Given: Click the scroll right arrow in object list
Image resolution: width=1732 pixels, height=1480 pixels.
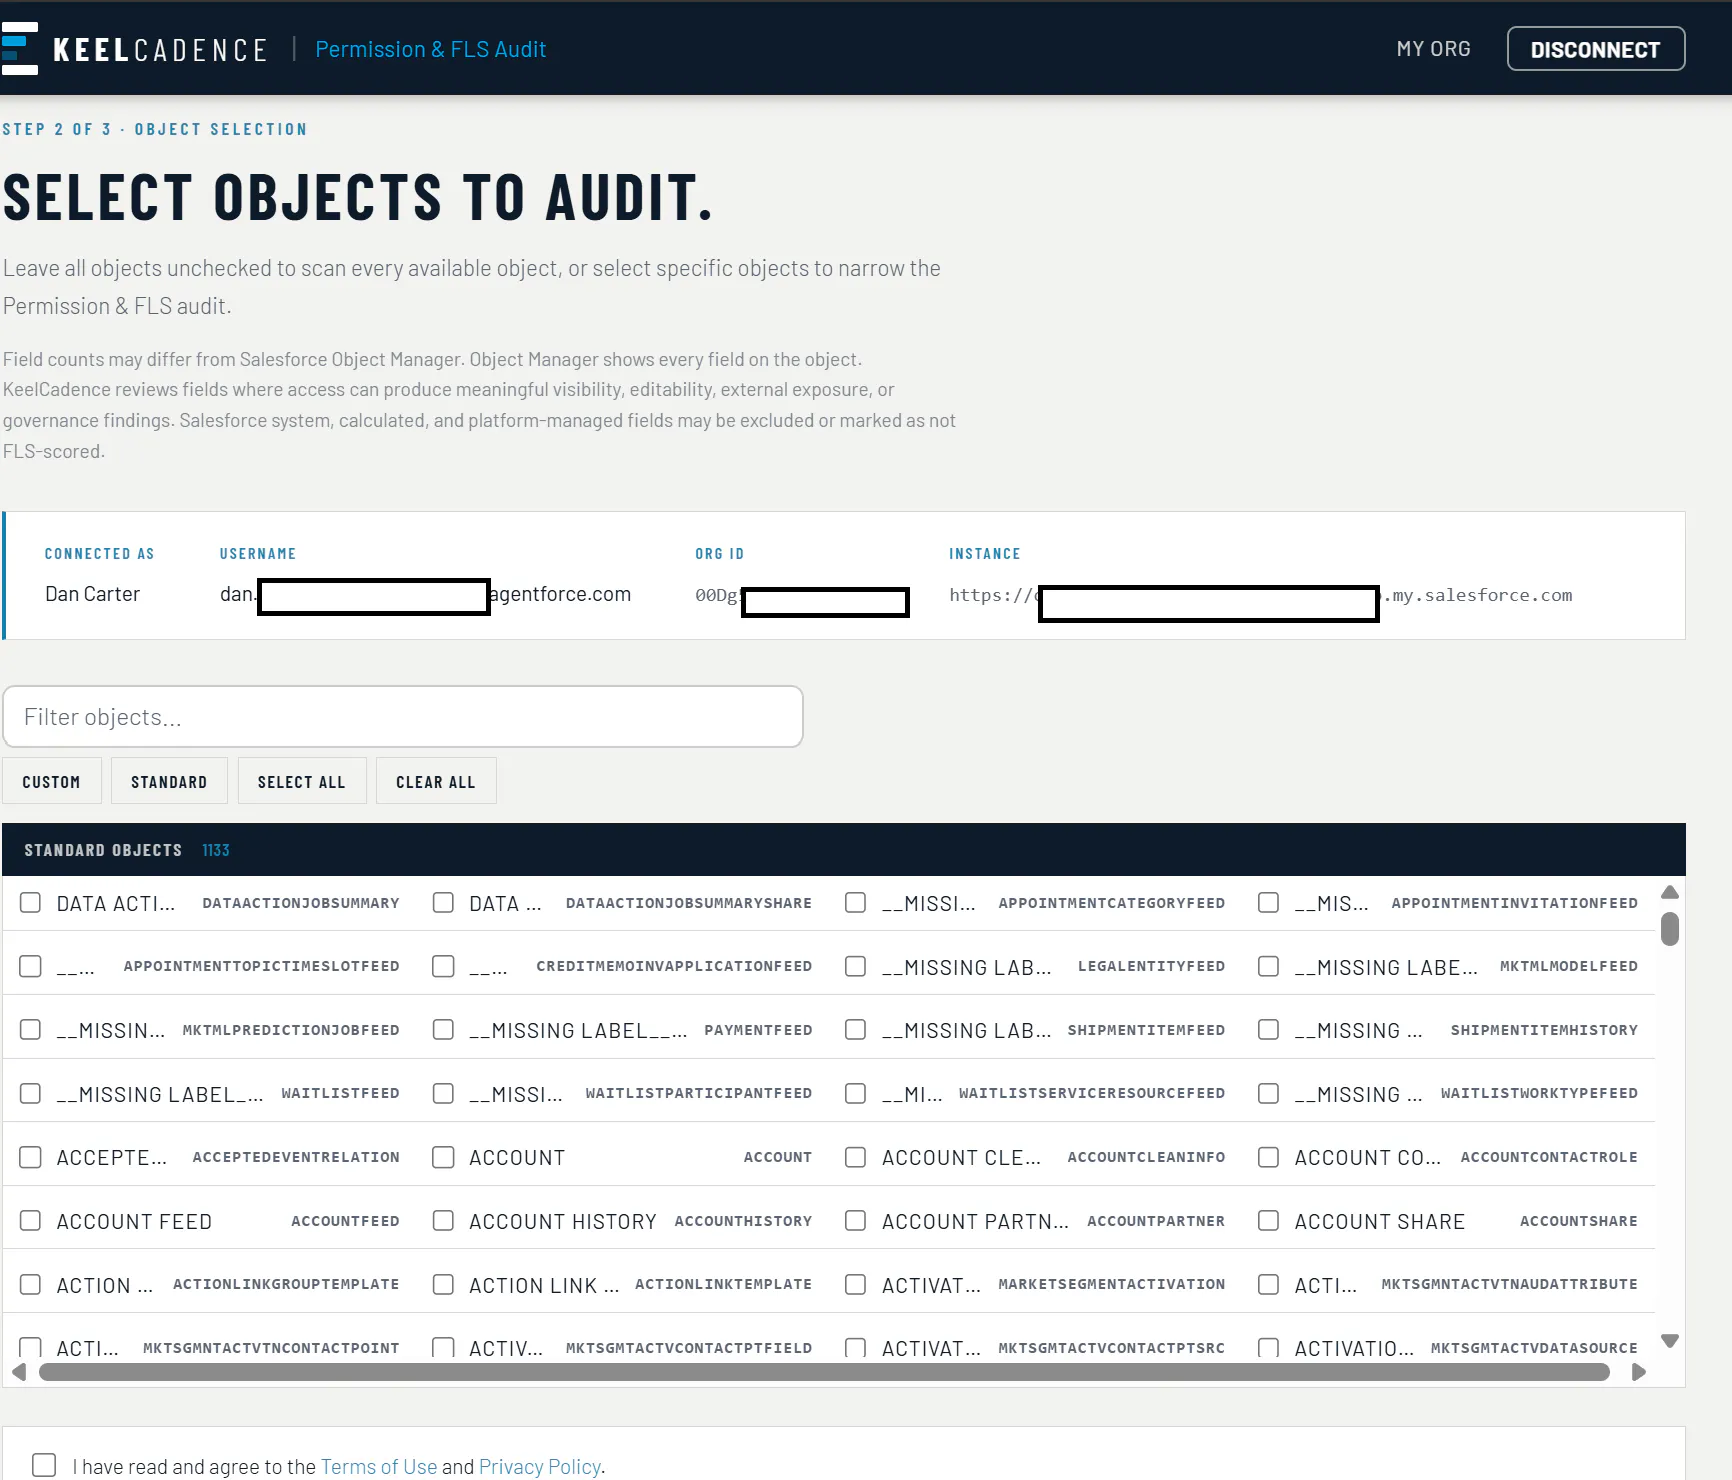Looking at the screenshot, I should coord(1638,1372).
